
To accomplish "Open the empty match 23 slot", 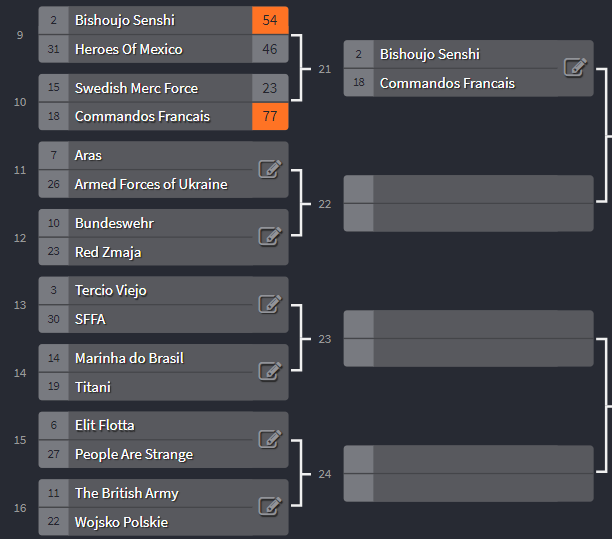I will tap(468, 338).
